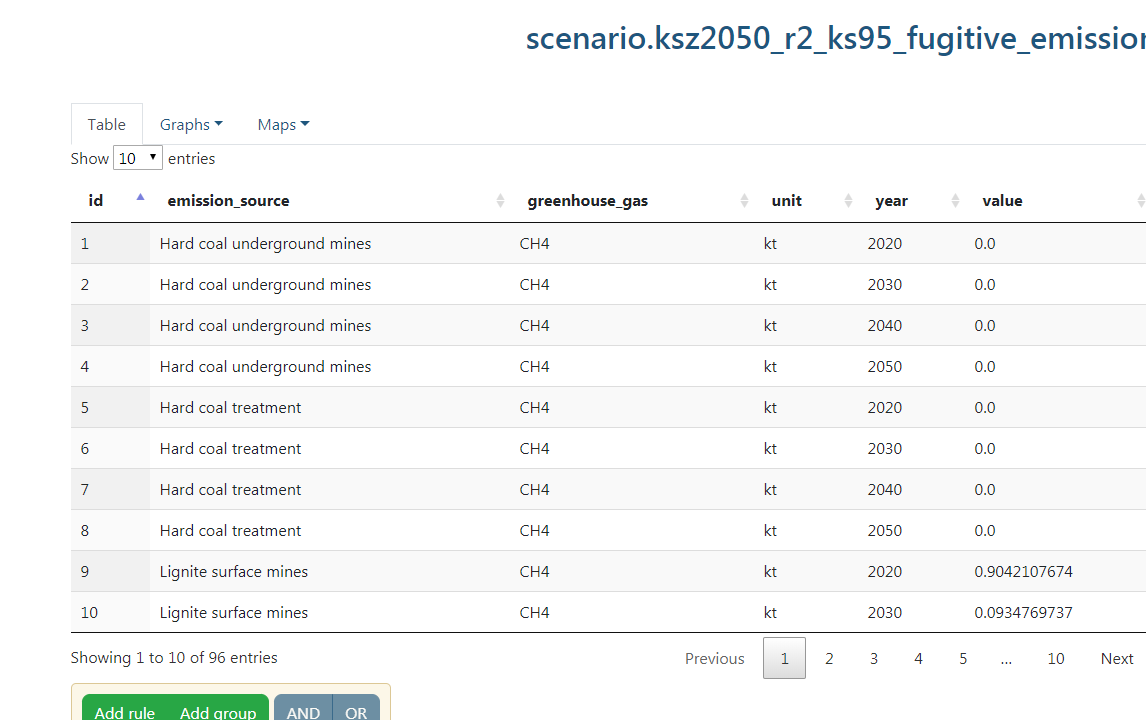Click 'Hard coal treatment' in row 5
This screenshot has width=1146, height=720.
pyautogui.click(x=230, y=407)
